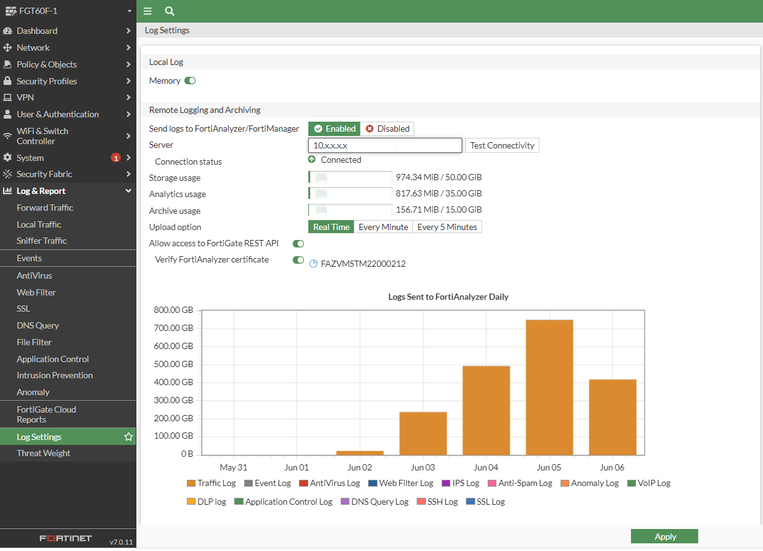Click the Test Connectivity button
The width and height of the screenshot is (763, 551).
[x=503, y=146]
